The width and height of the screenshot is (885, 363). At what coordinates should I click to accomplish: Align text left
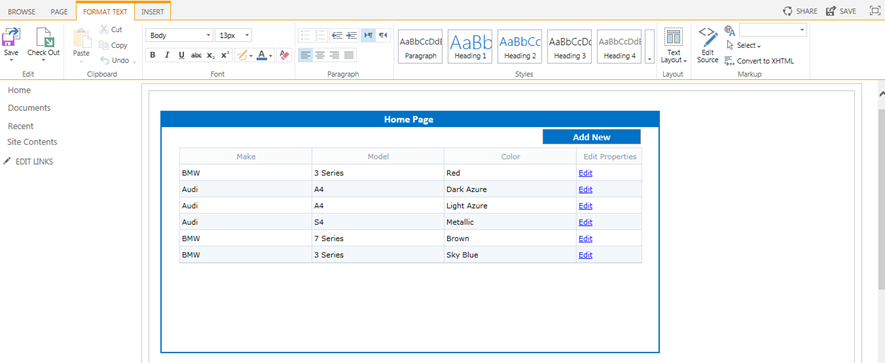(x=305, y=55)
